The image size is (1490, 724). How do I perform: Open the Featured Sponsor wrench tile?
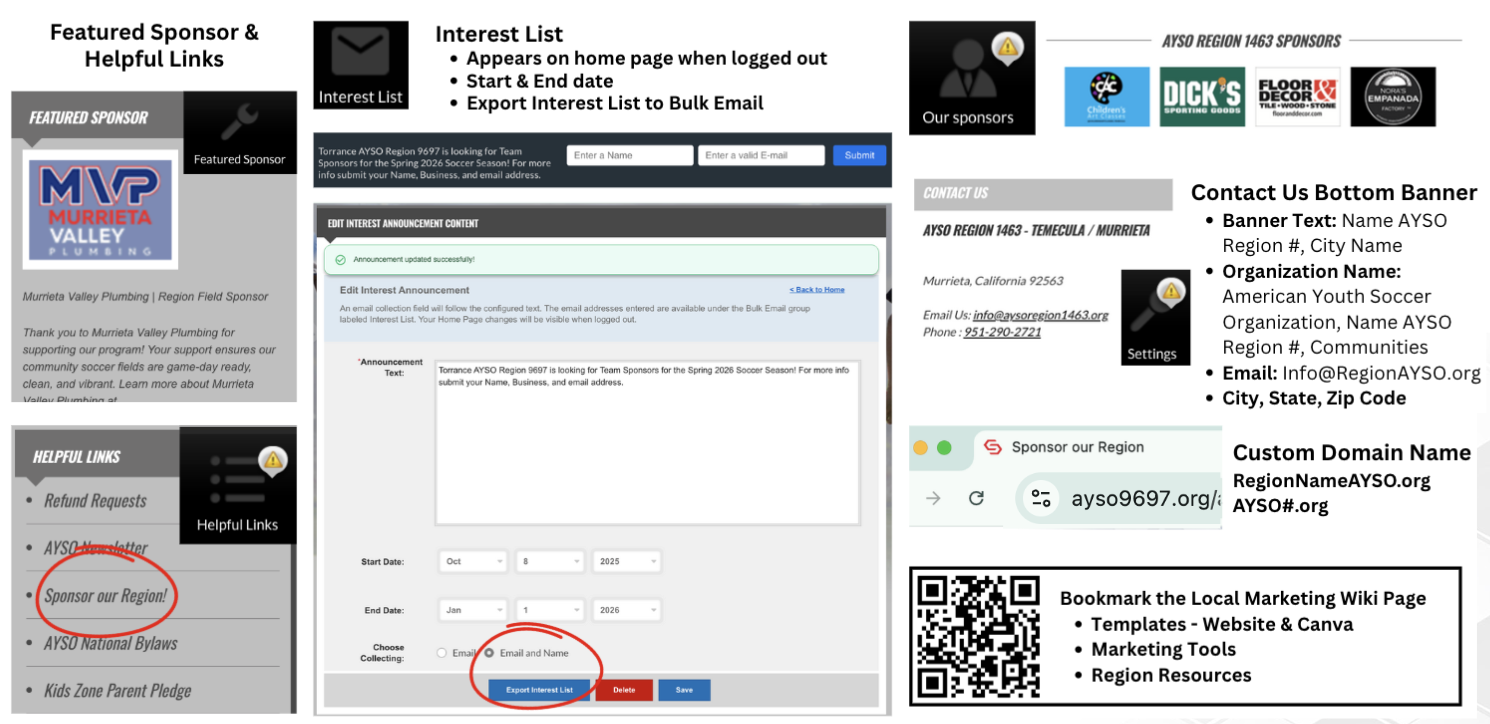tap(240, 132)
